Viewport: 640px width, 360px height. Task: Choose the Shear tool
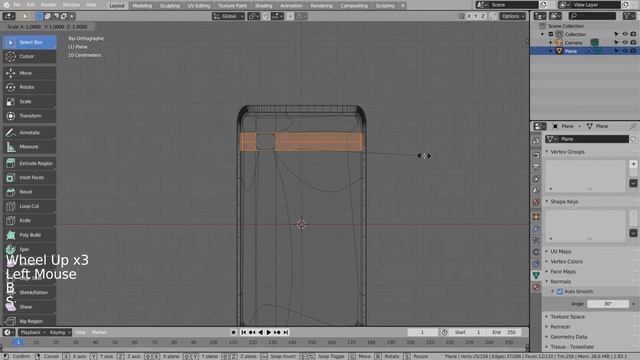(29, 307)
